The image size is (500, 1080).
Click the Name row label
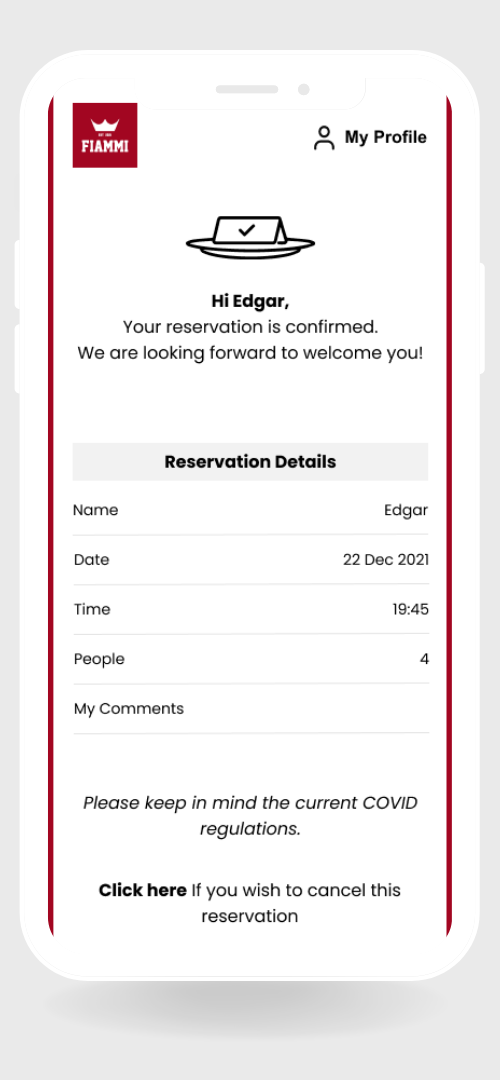click(96, 510)
